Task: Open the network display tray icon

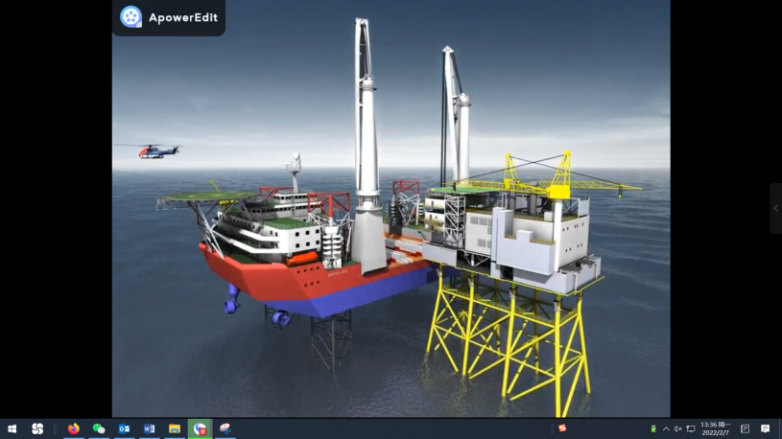Action: pyautogui.click(x=691, y=429)
